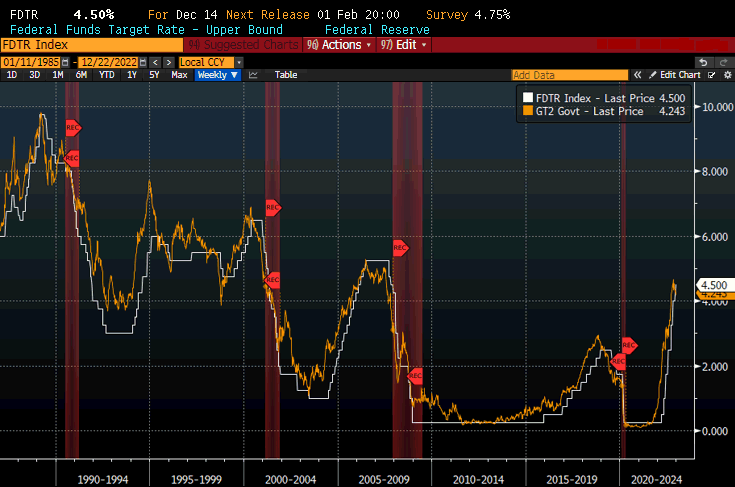
Task: Click REC marker at 2001 recession end
Action: coord(272,280)
